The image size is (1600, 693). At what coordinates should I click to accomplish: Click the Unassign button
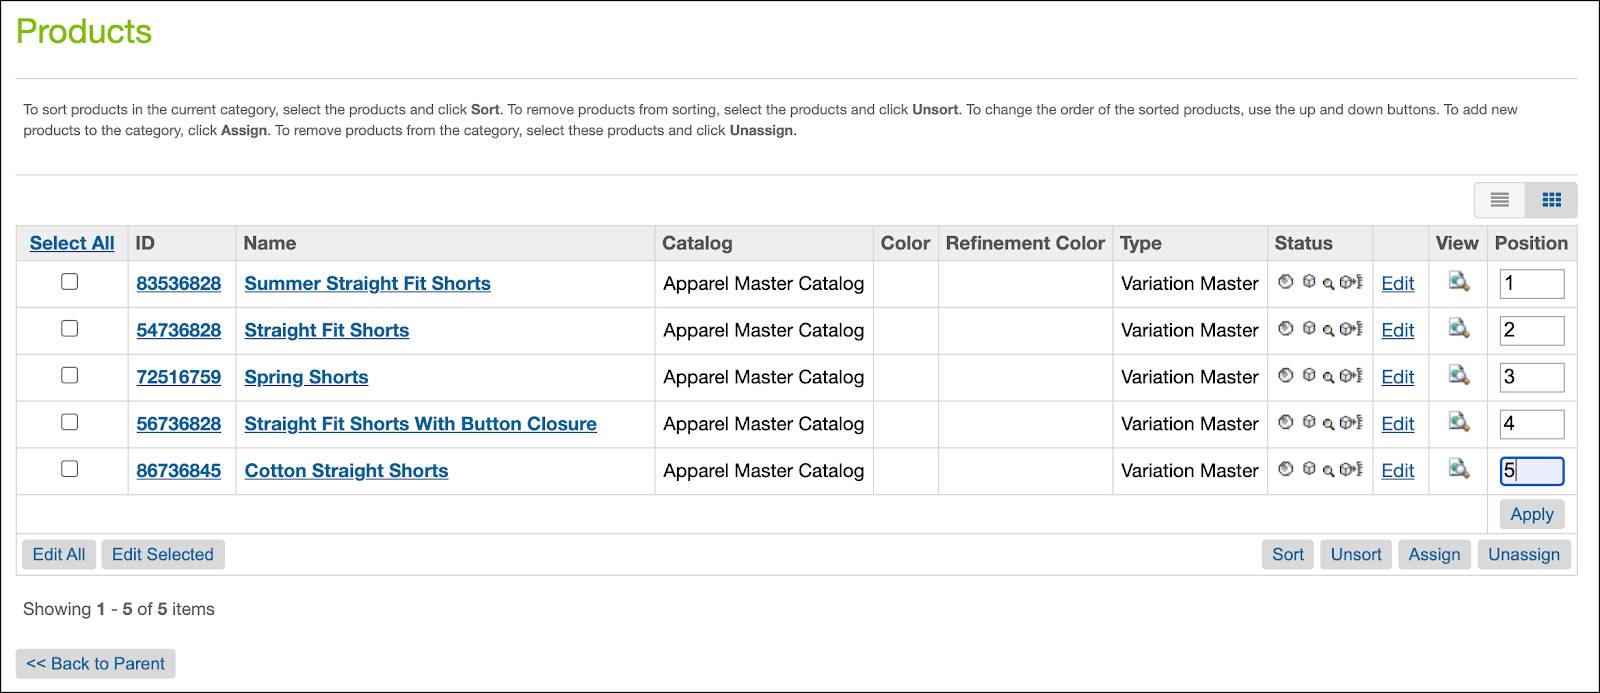point(1524,554)
